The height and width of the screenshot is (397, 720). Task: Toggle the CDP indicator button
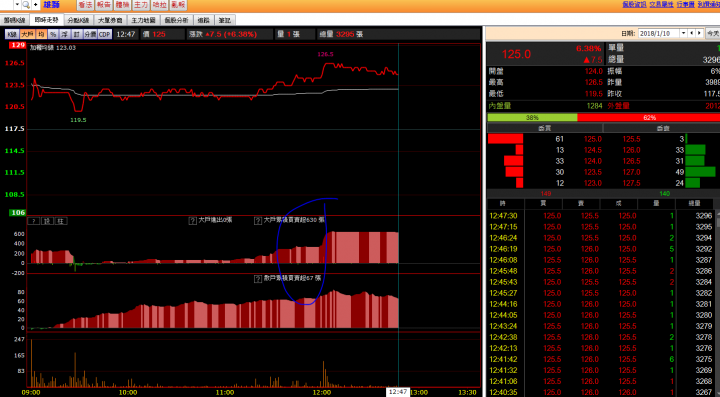pyautogui.click(x=105, y=34)
